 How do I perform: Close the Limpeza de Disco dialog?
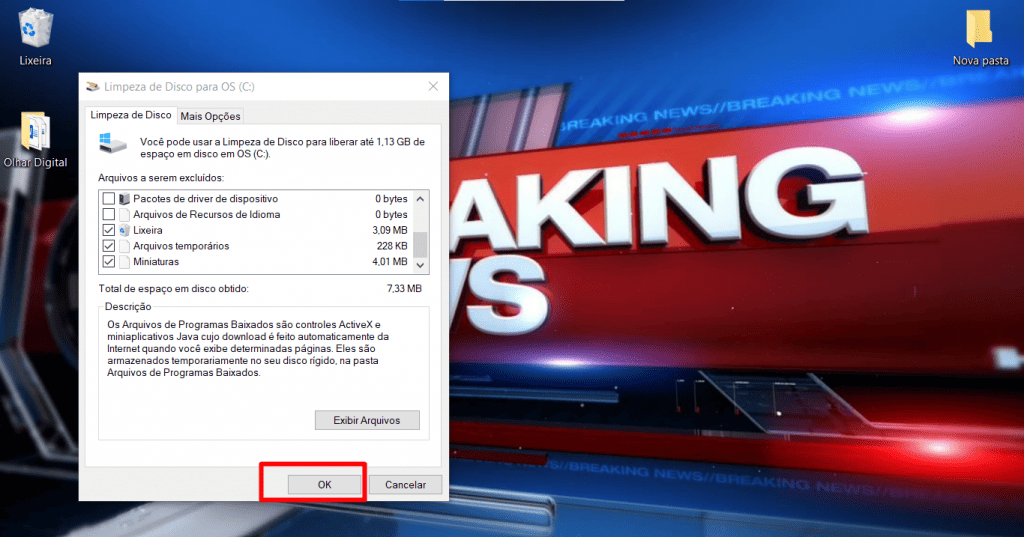[x=431, y=87]
